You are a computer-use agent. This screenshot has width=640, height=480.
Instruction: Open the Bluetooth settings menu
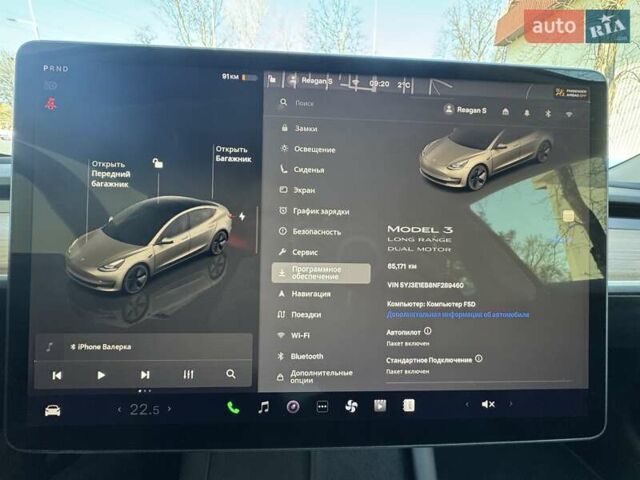(300, 356)
